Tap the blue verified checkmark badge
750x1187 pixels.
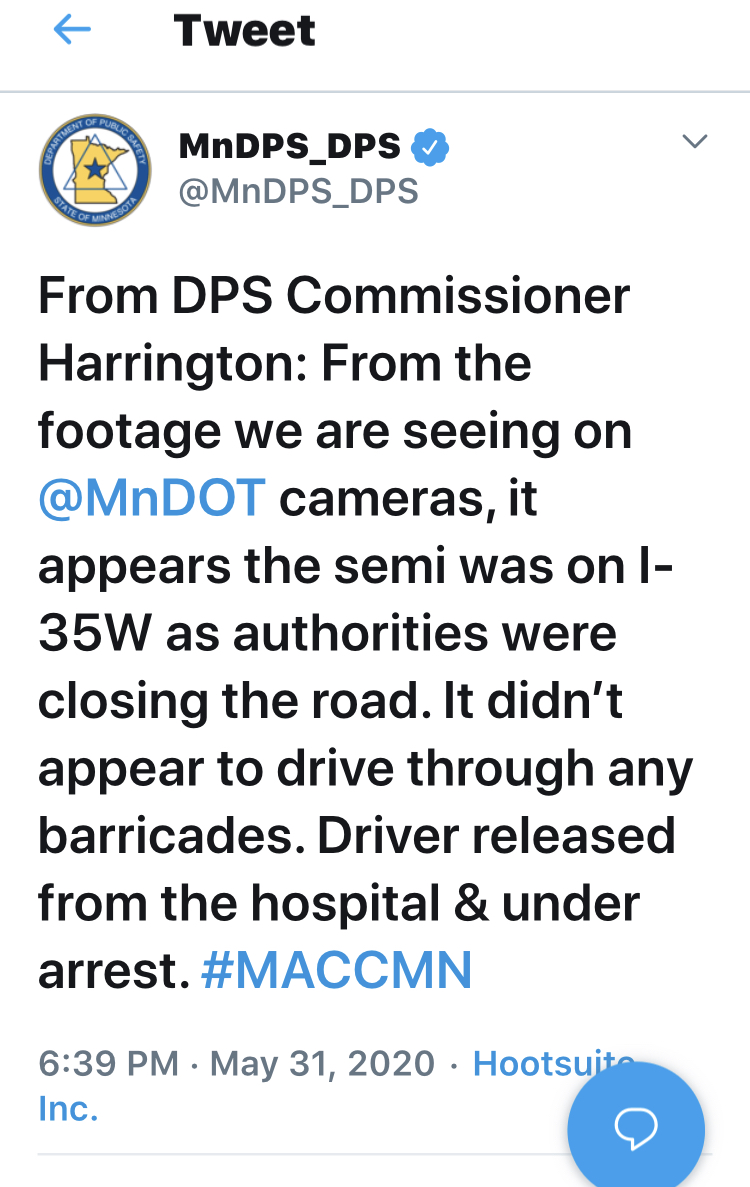(x=430, y=147)
